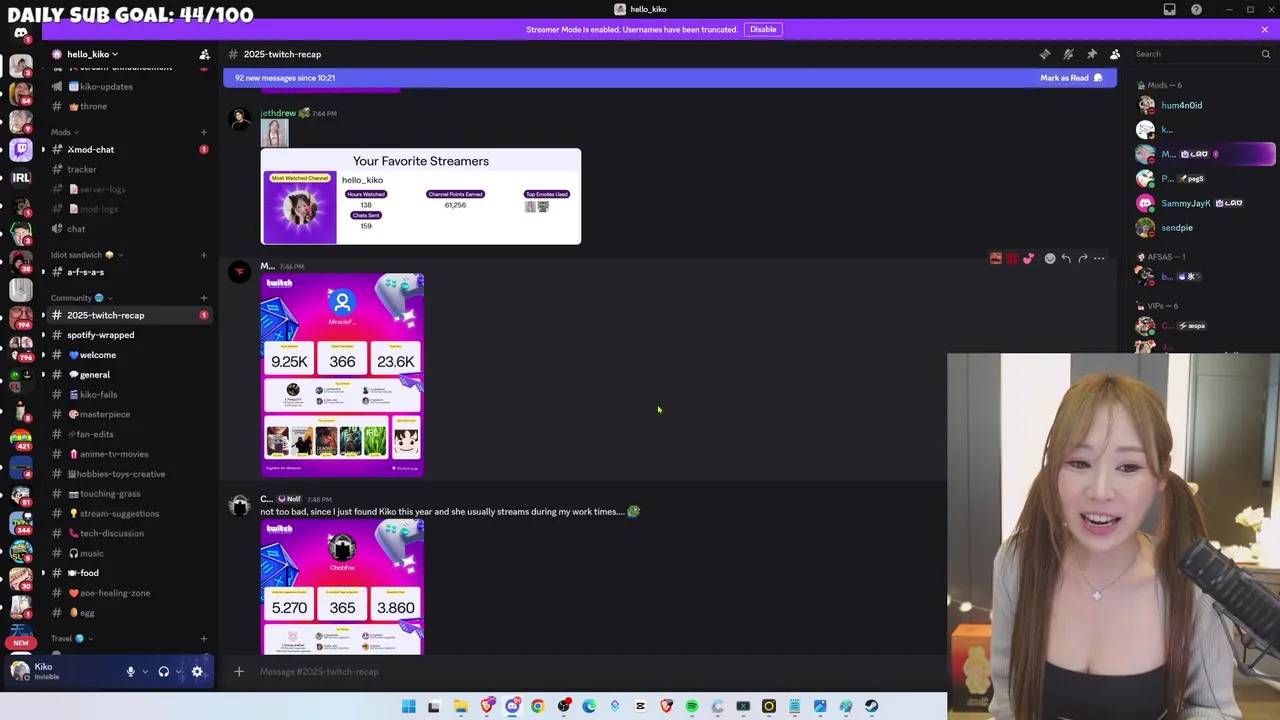Open member sendpie profile
Screen dimensions: 1280x720
click(x=1206, y=228)
